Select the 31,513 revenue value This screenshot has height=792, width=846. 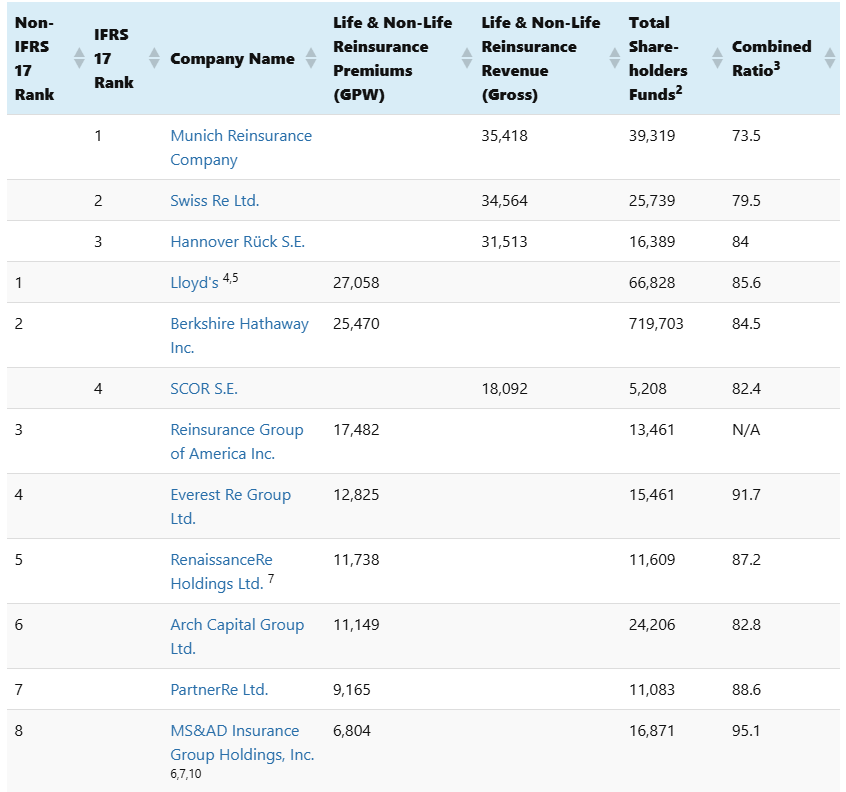click(x=504, y=242)
